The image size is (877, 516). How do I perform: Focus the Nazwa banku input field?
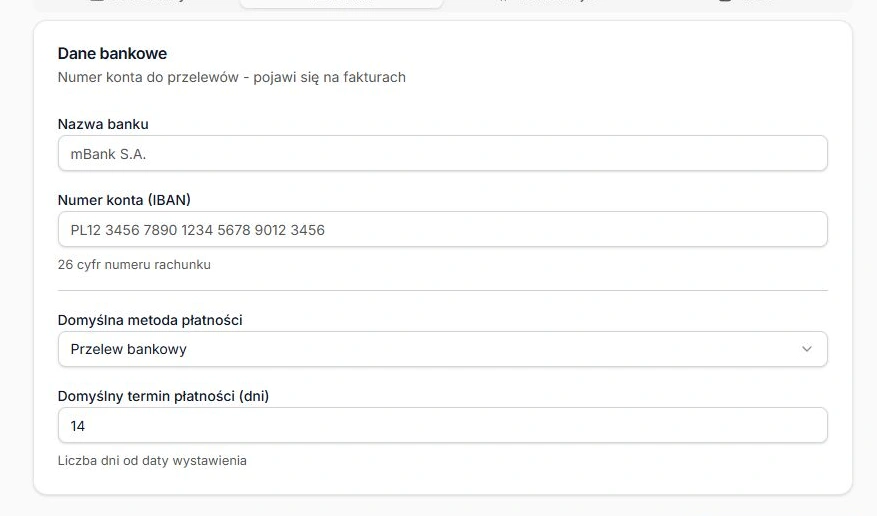(442, 153)
